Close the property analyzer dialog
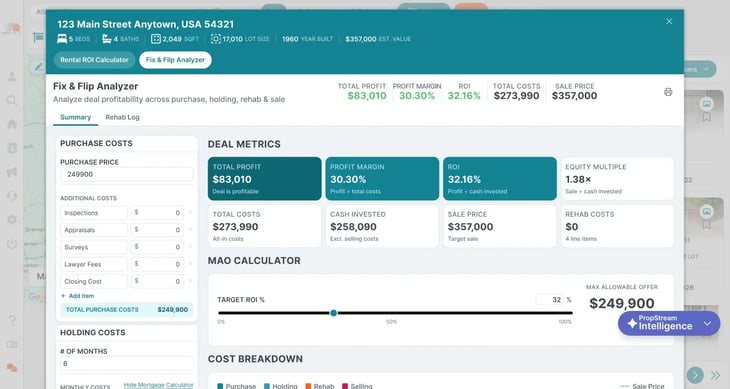 669,21
